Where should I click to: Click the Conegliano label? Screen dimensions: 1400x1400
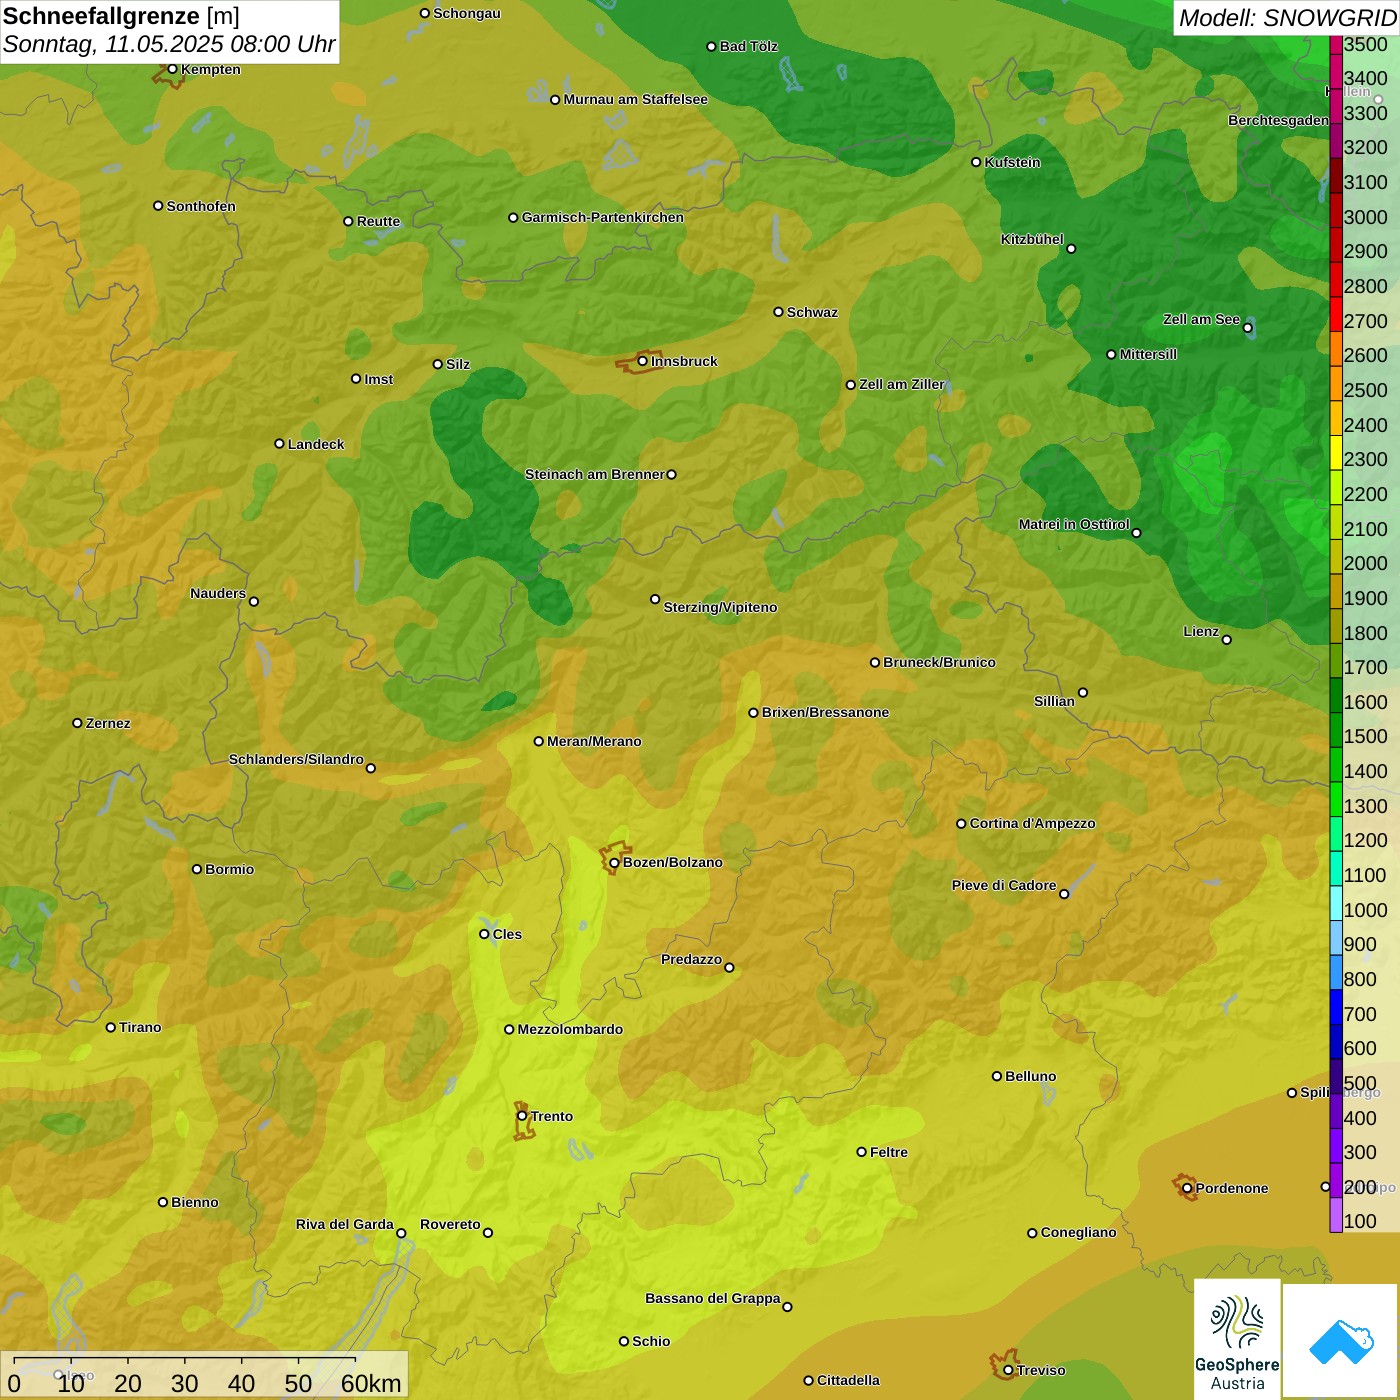[1078, 1232]
